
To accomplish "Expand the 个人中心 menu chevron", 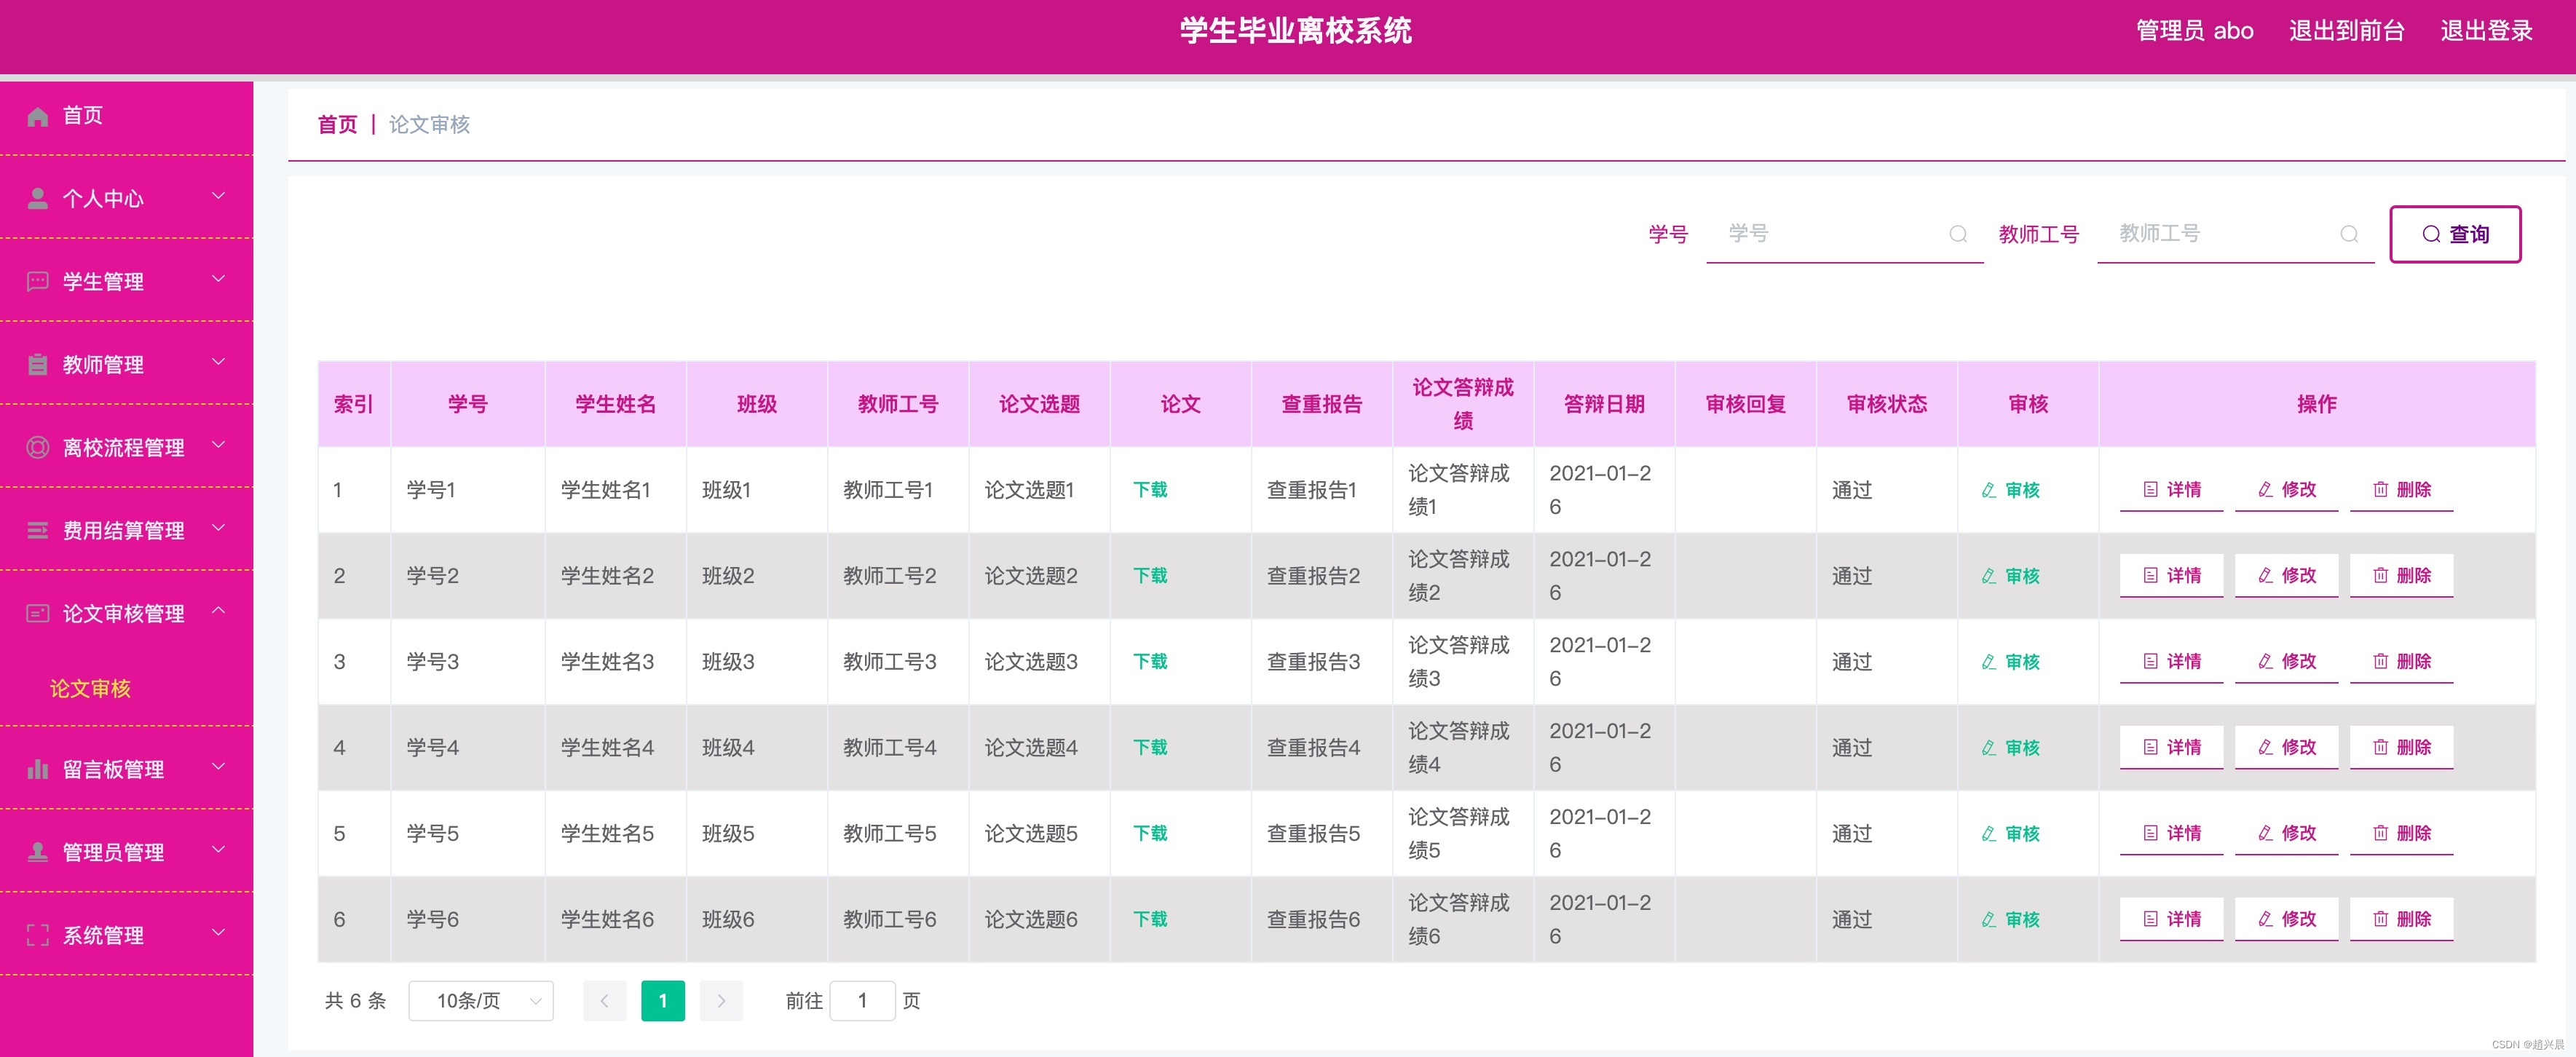I will [219, 196].
